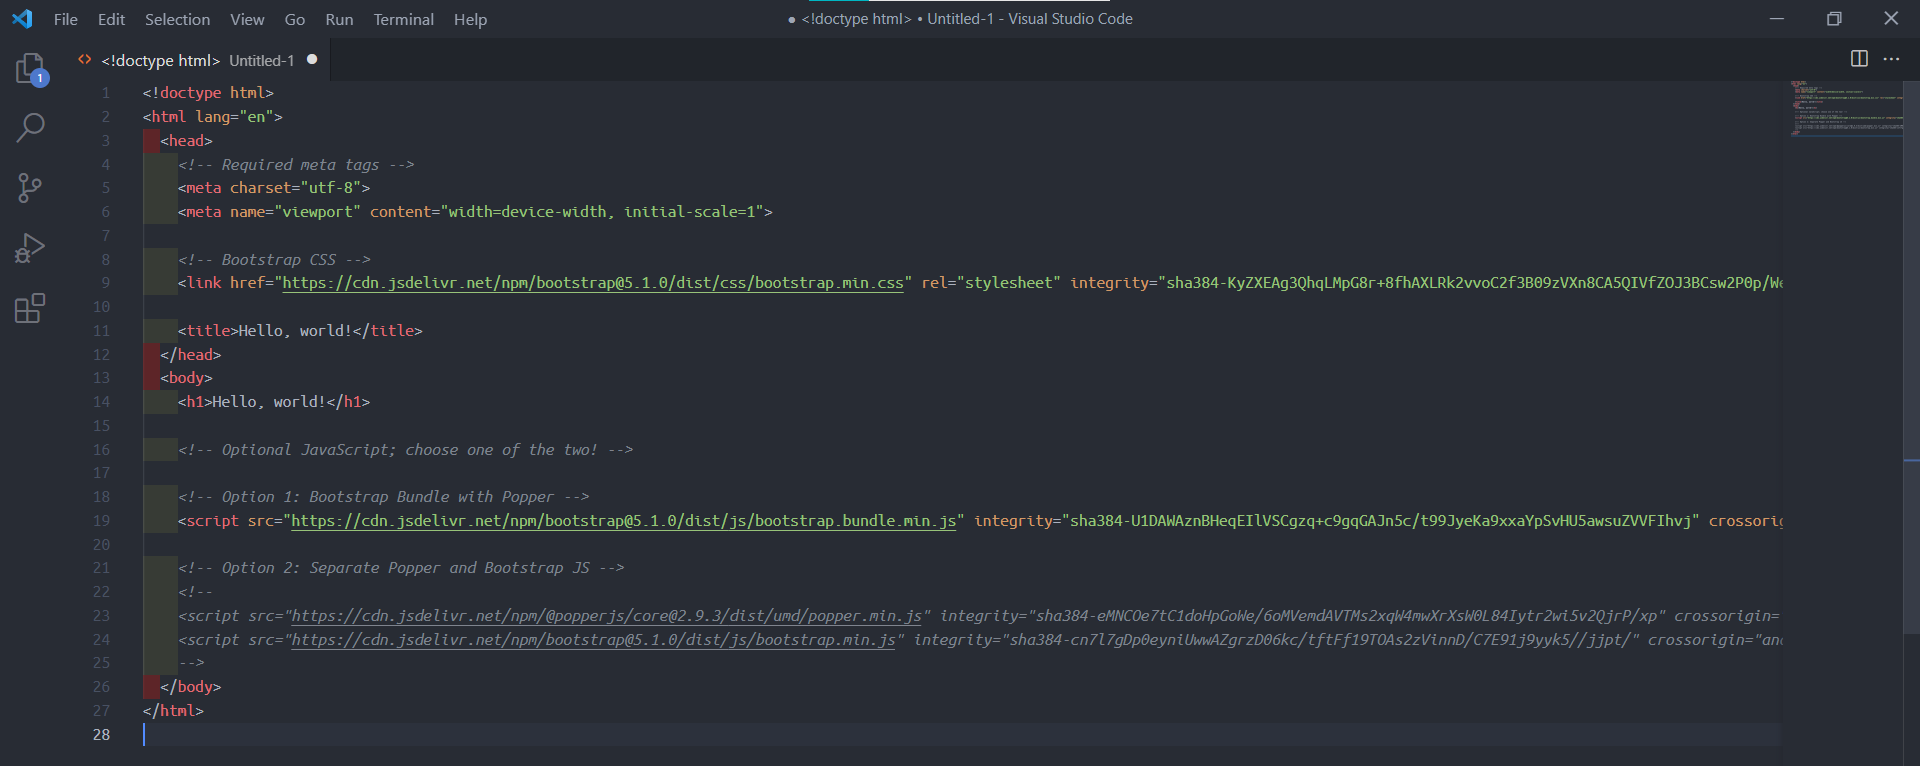Viewport: 1920px width, 766px height.
Task: Click the VS Code logo icon
Action: click(22, 19)
